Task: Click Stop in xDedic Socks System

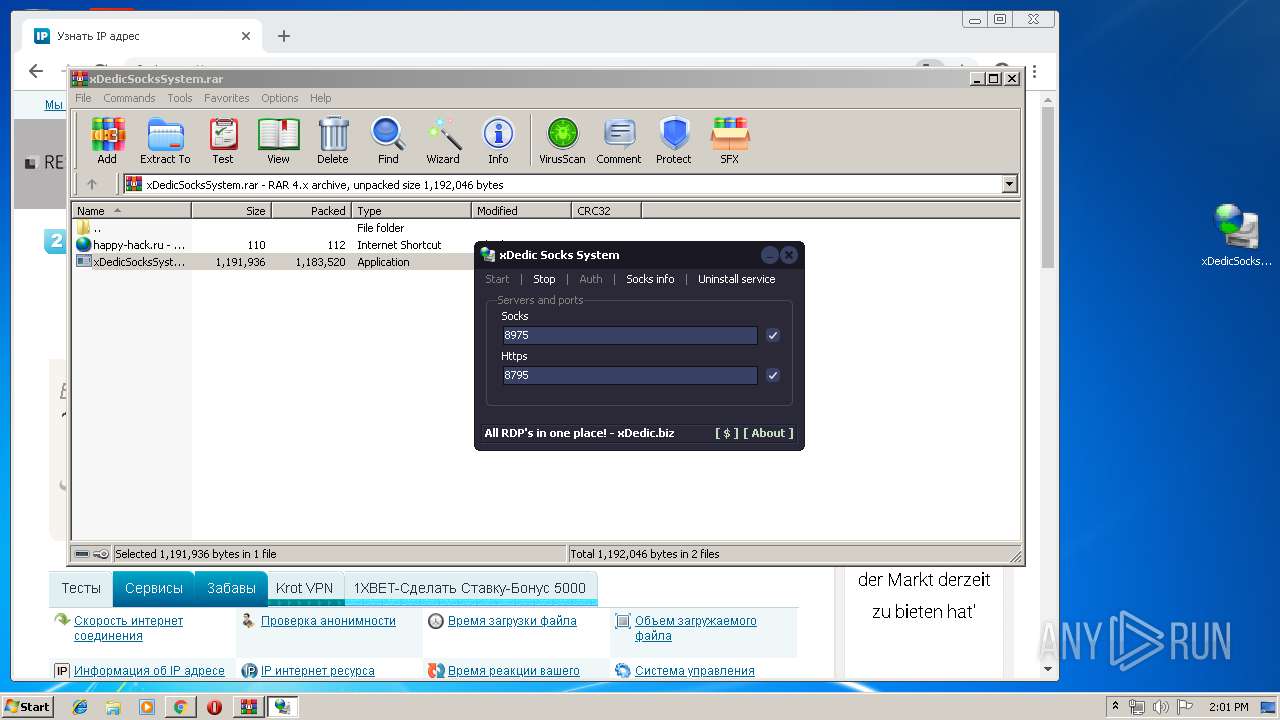Action: tap(544, 279)
